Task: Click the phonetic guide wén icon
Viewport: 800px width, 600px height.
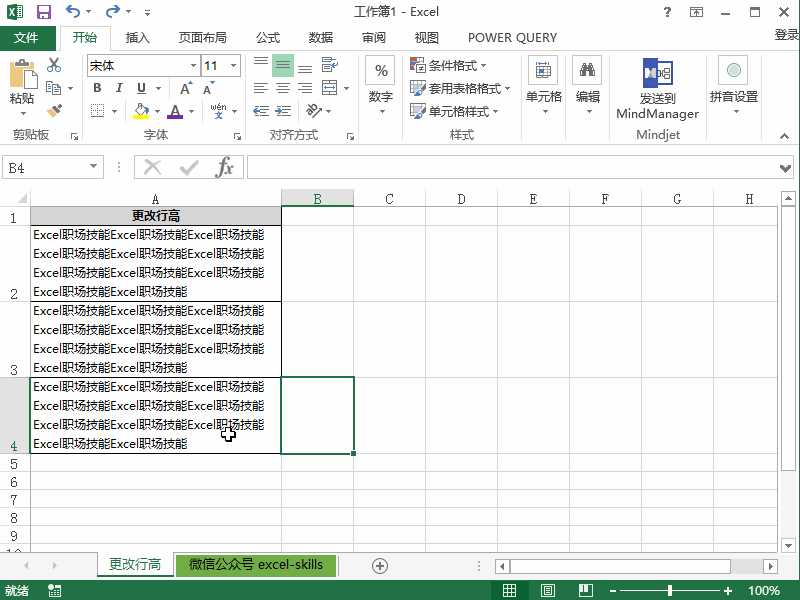Action: pyautogui.click(x=218, y=110)
